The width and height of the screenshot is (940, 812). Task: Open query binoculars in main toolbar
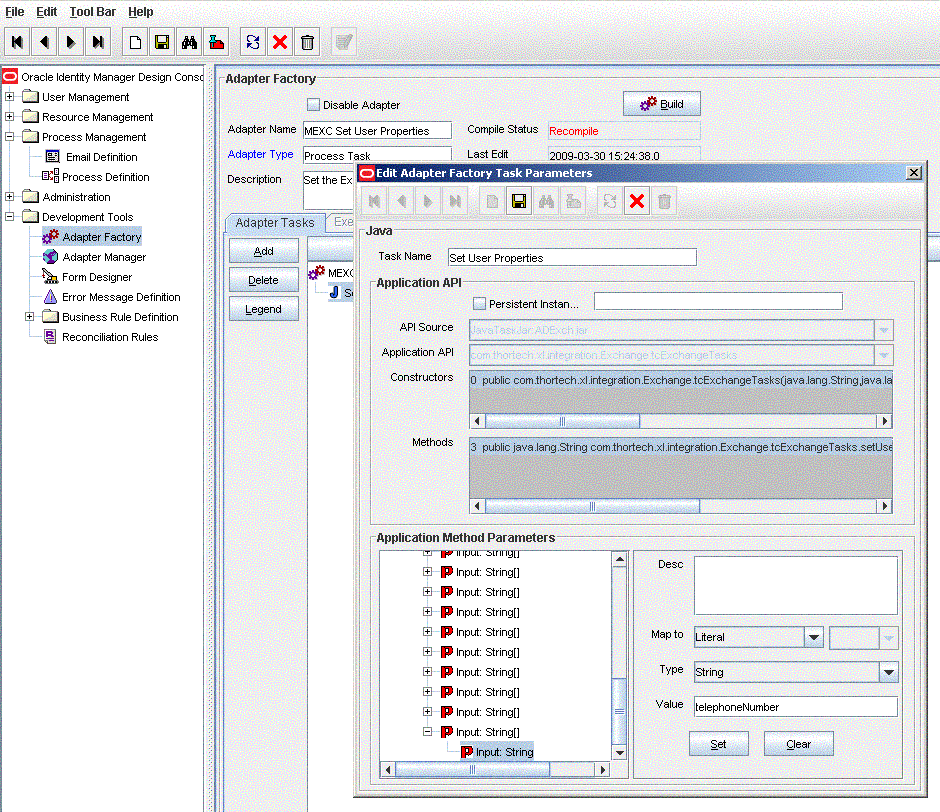tap(189, 42)
